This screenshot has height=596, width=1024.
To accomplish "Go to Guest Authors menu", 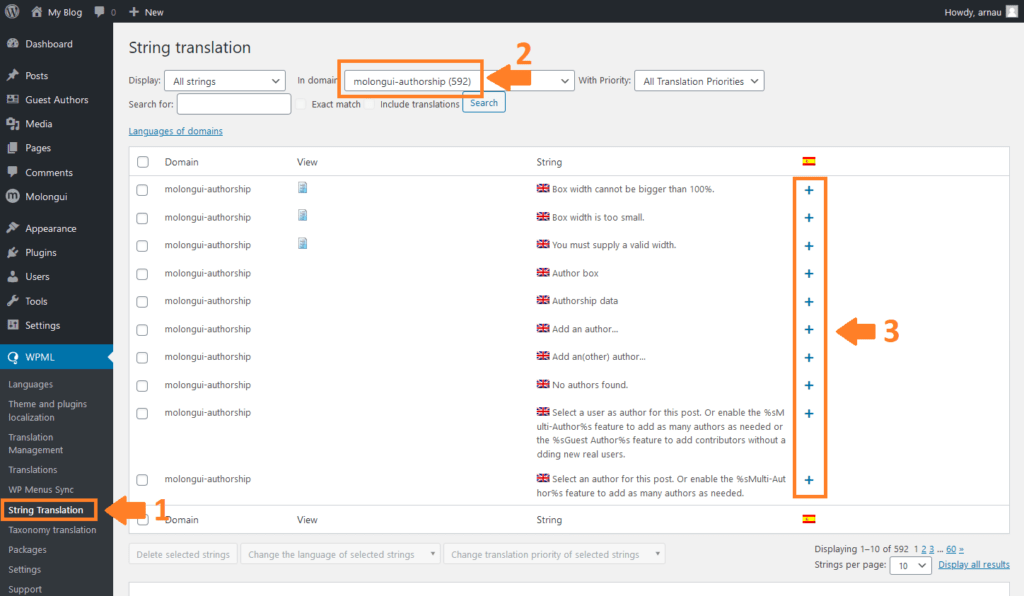I will 56,99.
